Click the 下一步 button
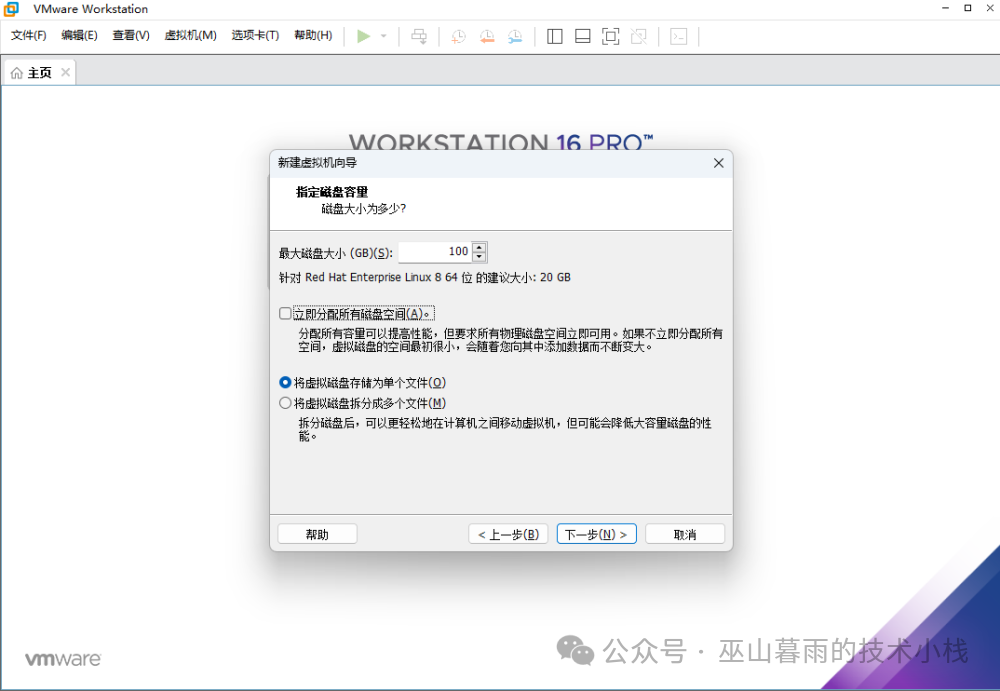This screenshot has width=1000, height=691. click(x=596, y=533)
